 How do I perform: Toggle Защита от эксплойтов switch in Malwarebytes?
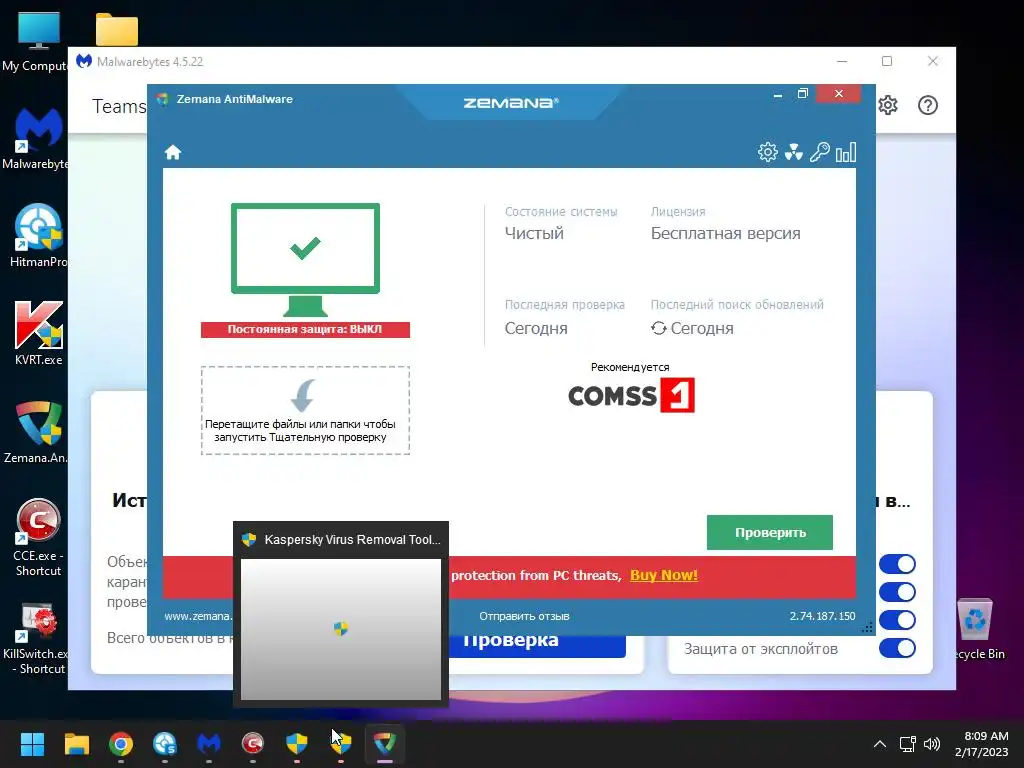[897, 648]
